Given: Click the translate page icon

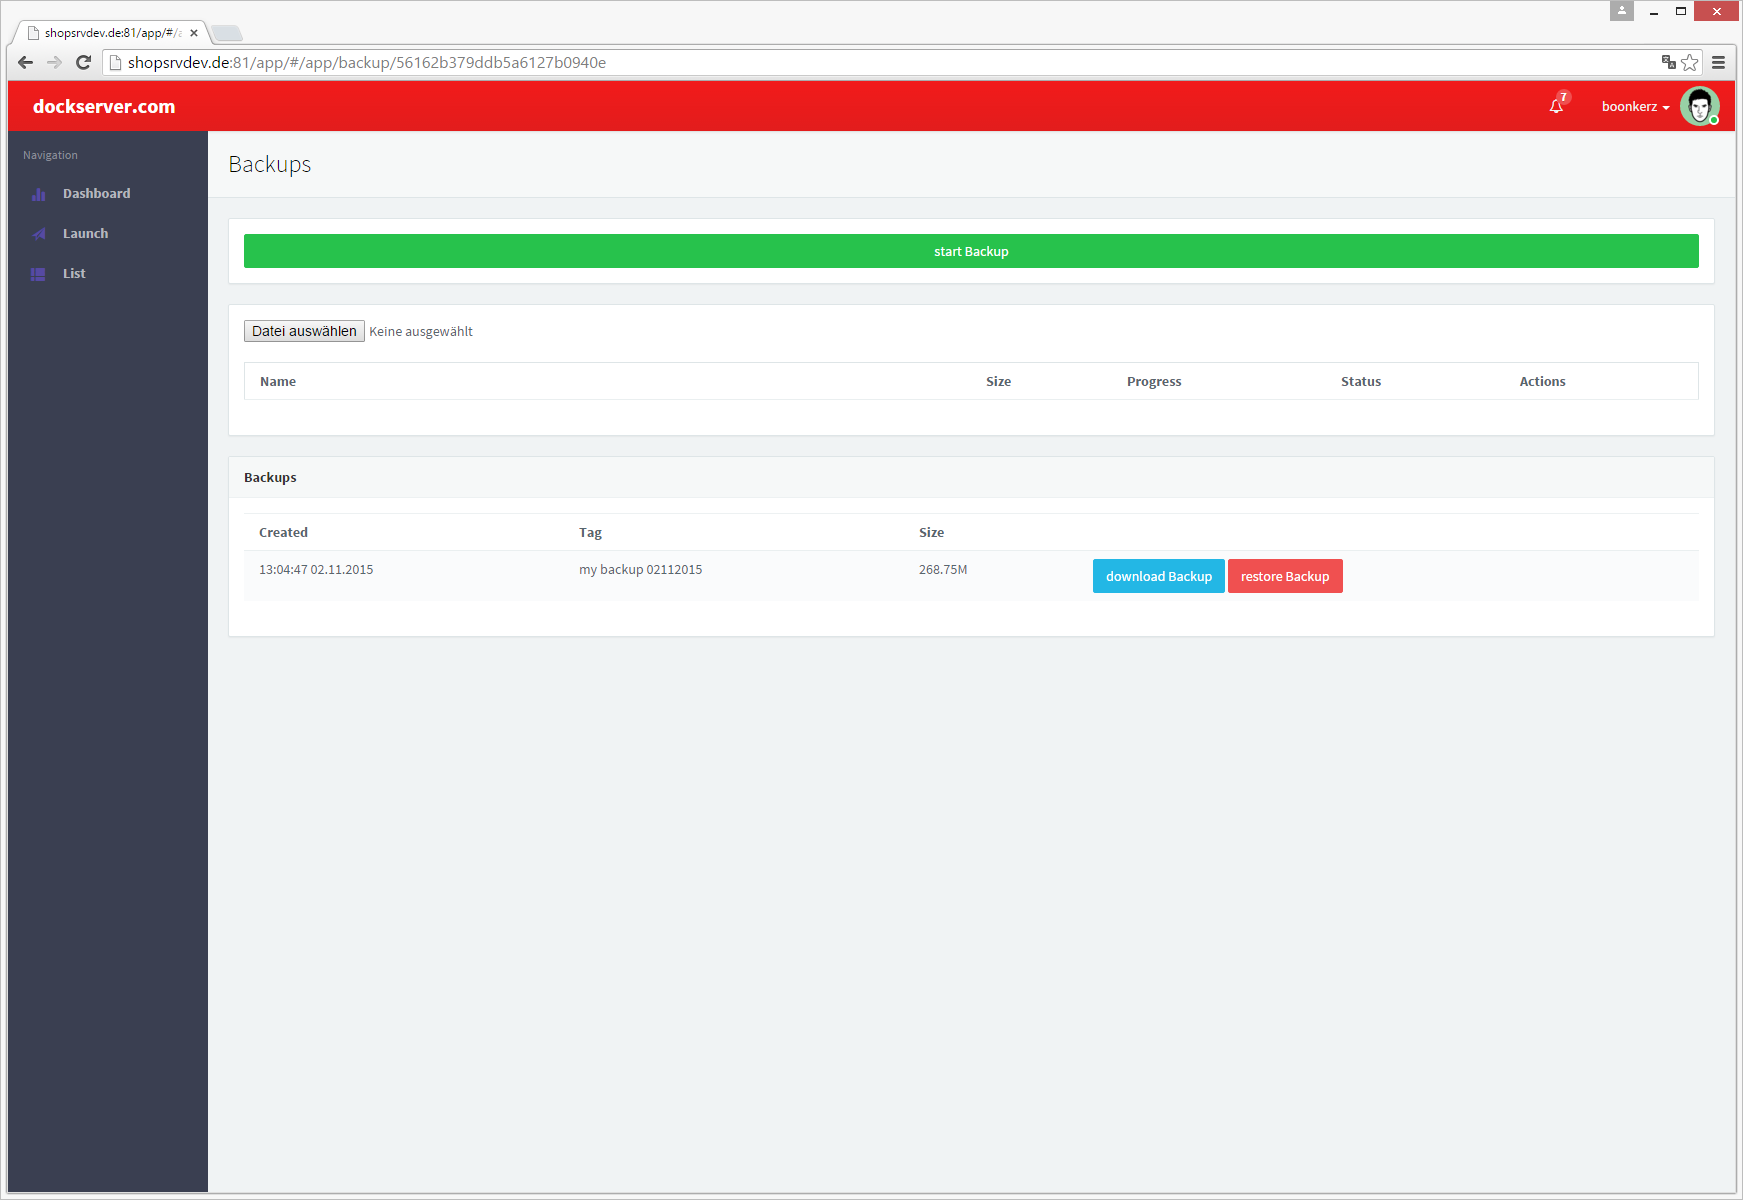Looking at the screenshot, I should coord(1668,62).
